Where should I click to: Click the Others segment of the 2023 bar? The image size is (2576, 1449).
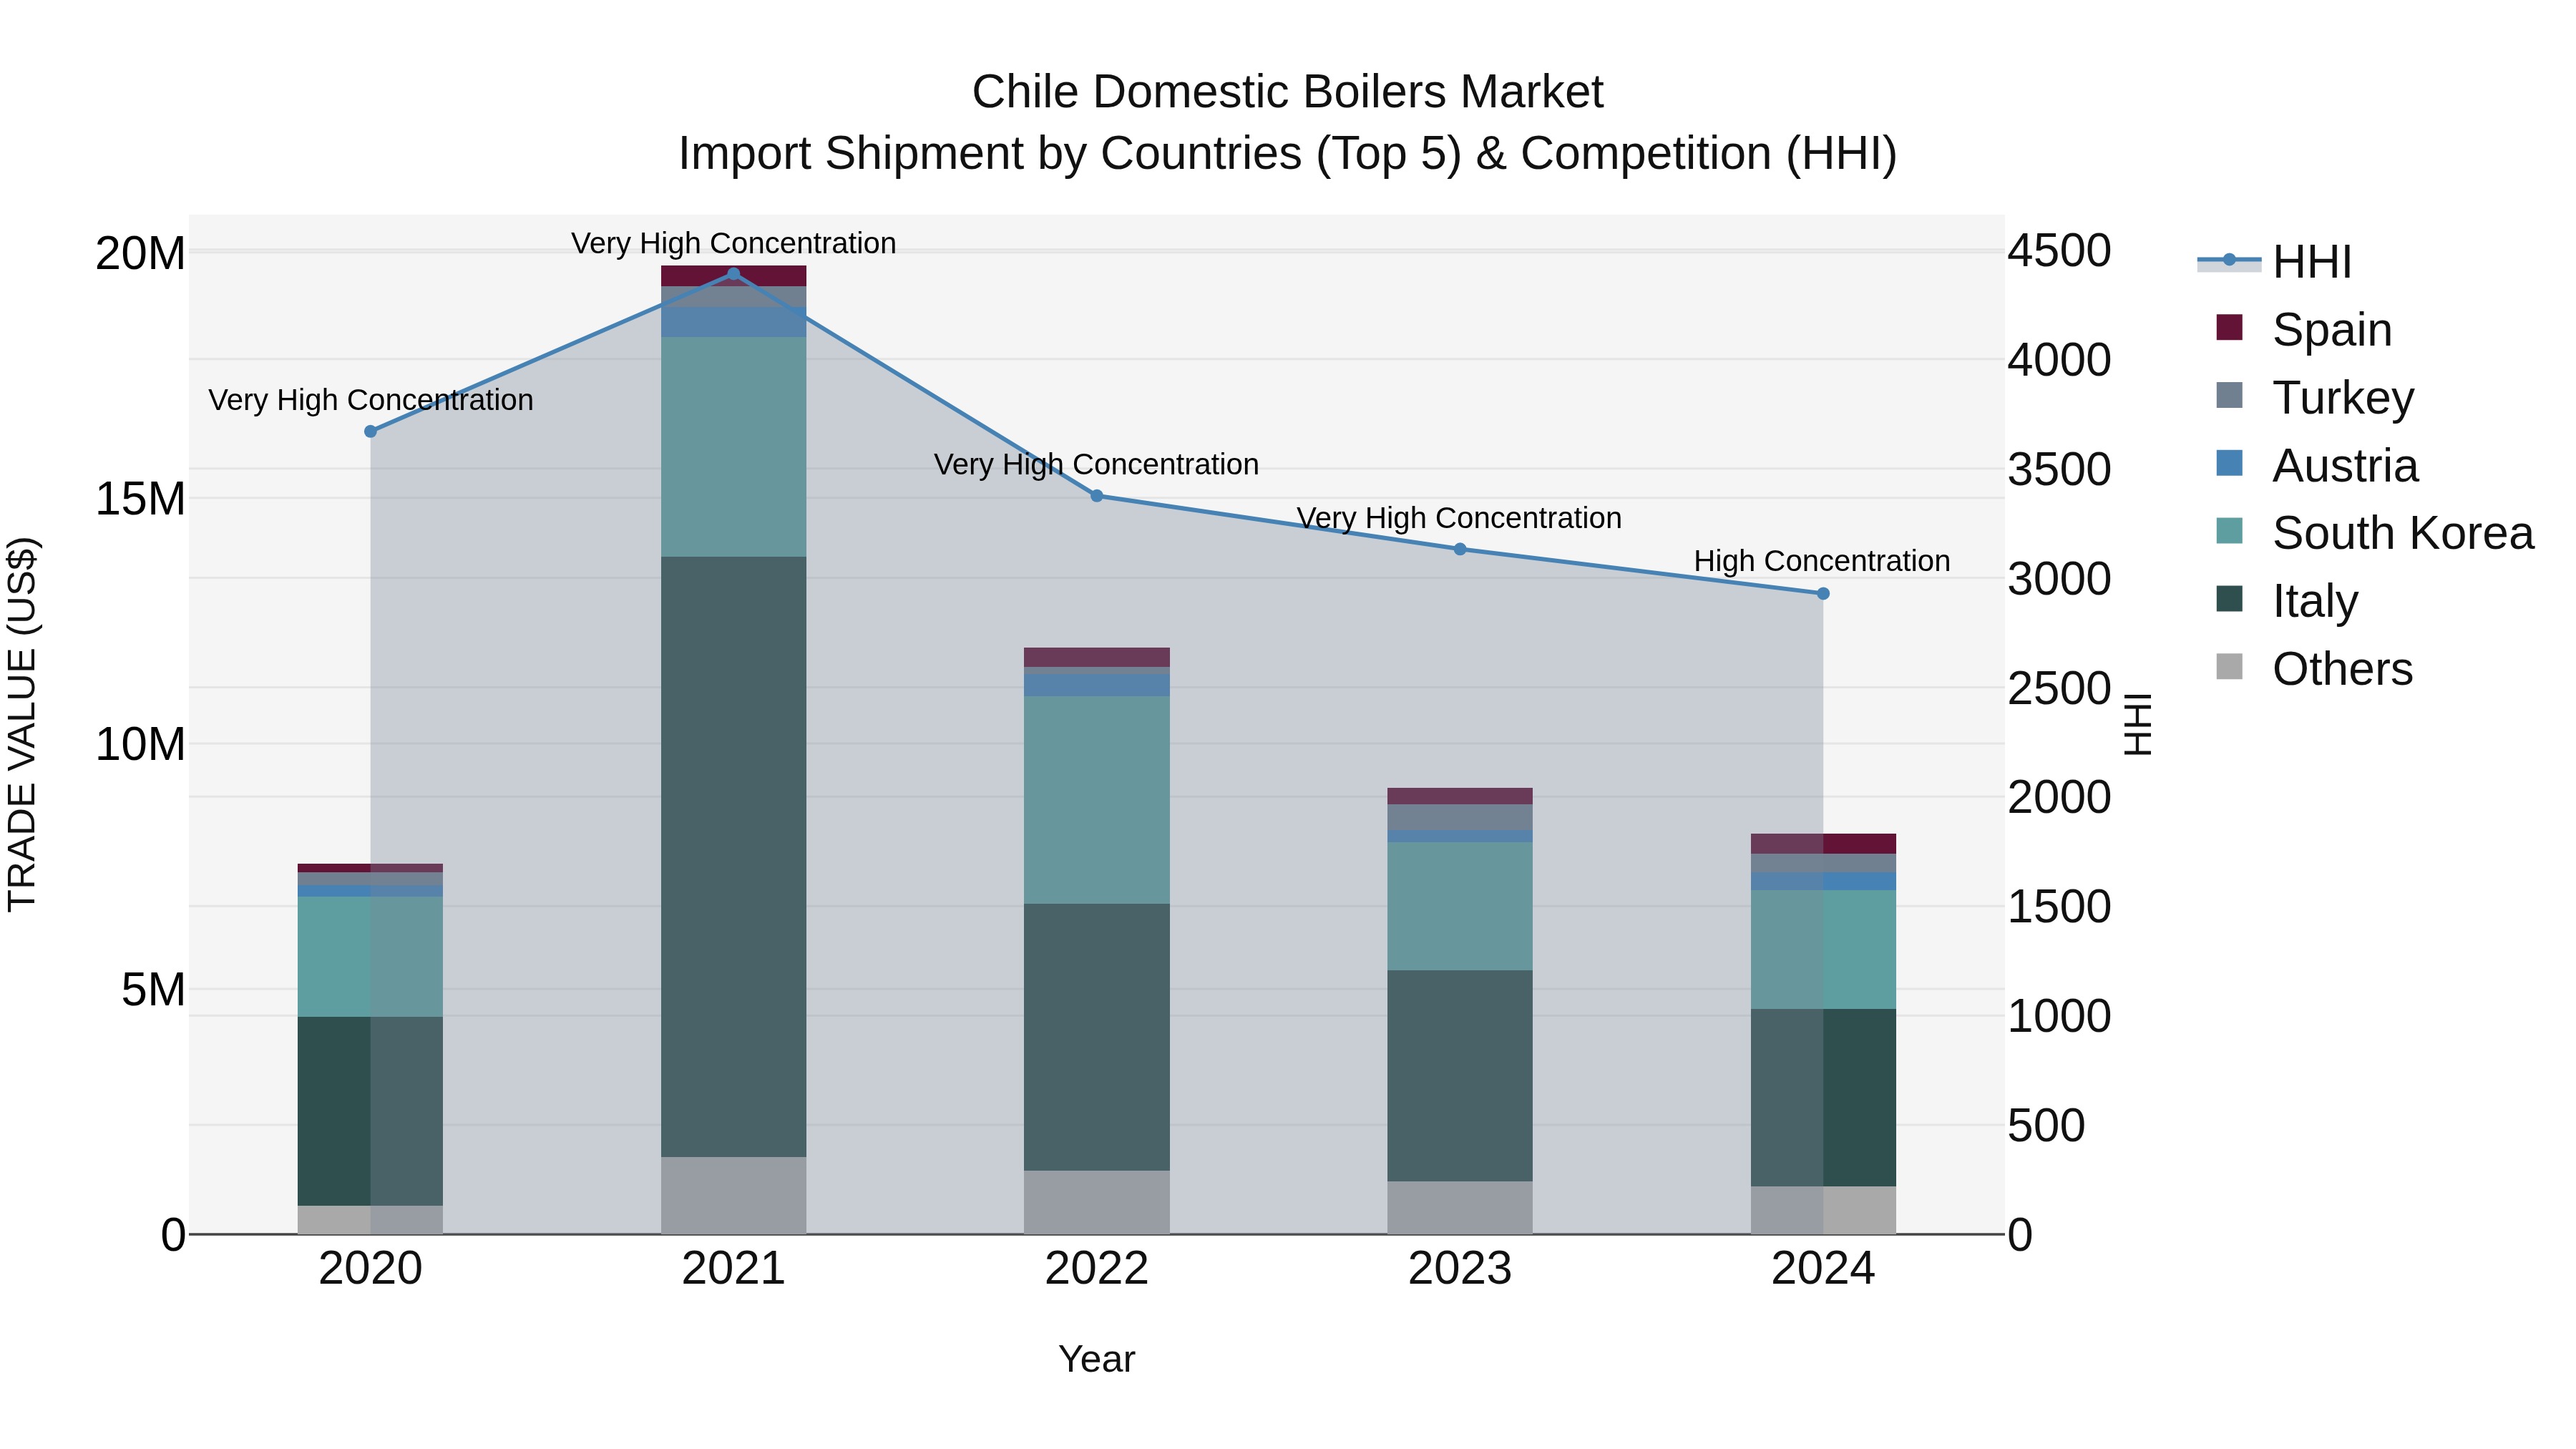pyautogui.click(x=1460, y=1208)
